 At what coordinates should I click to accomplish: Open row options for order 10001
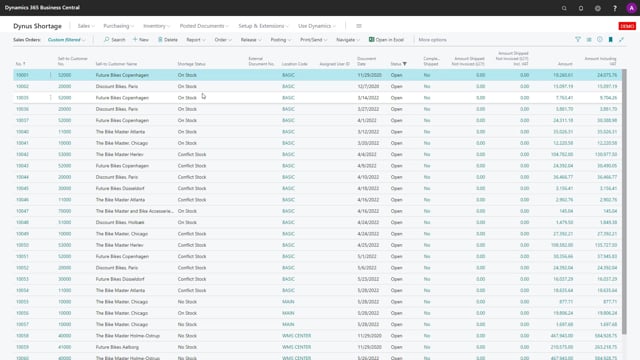pos(51,75)
